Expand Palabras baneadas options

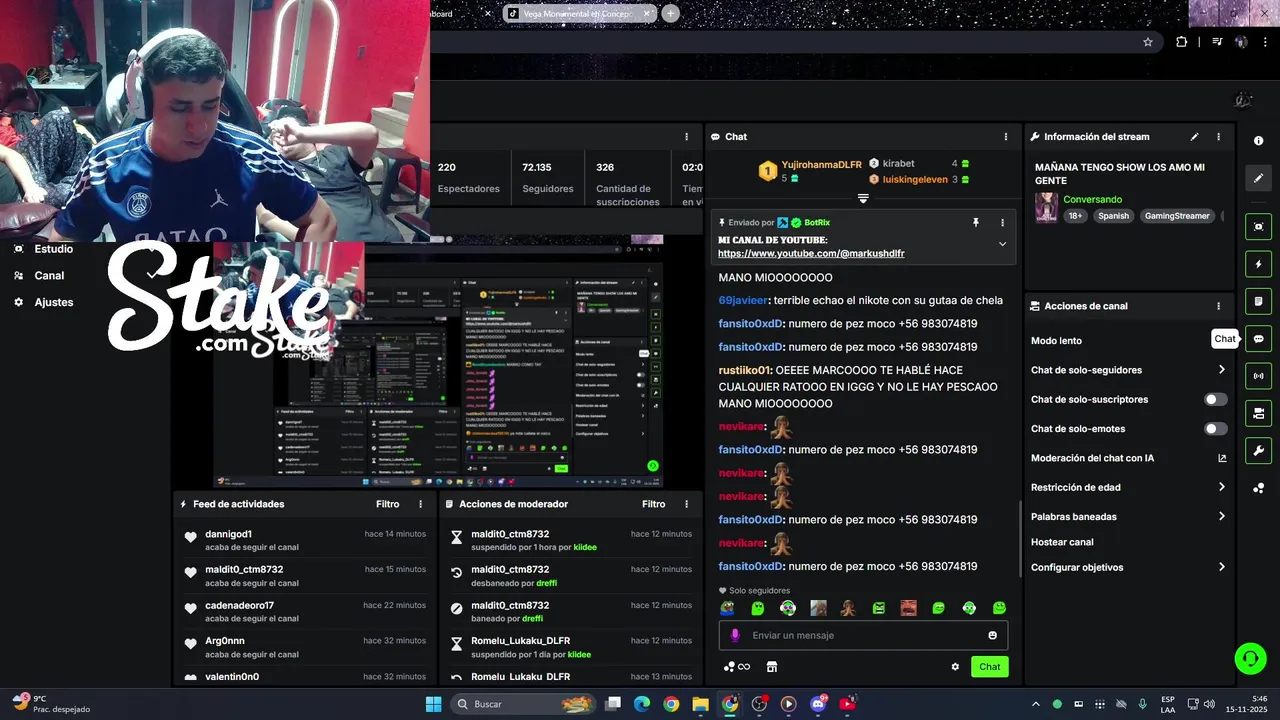pyautogui.click(x=1222, y=517)
